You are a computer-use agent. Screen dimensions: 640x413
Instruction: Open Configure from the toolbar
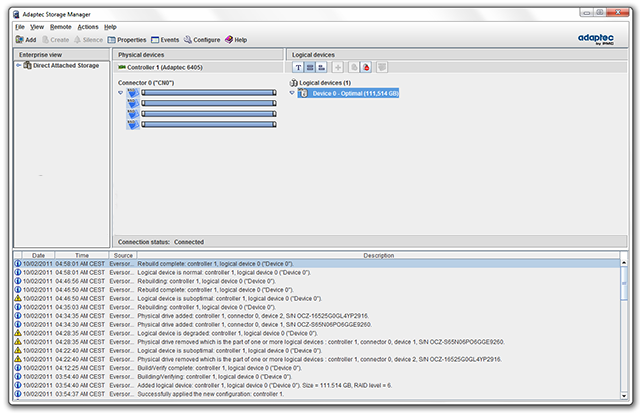point(202,40)
